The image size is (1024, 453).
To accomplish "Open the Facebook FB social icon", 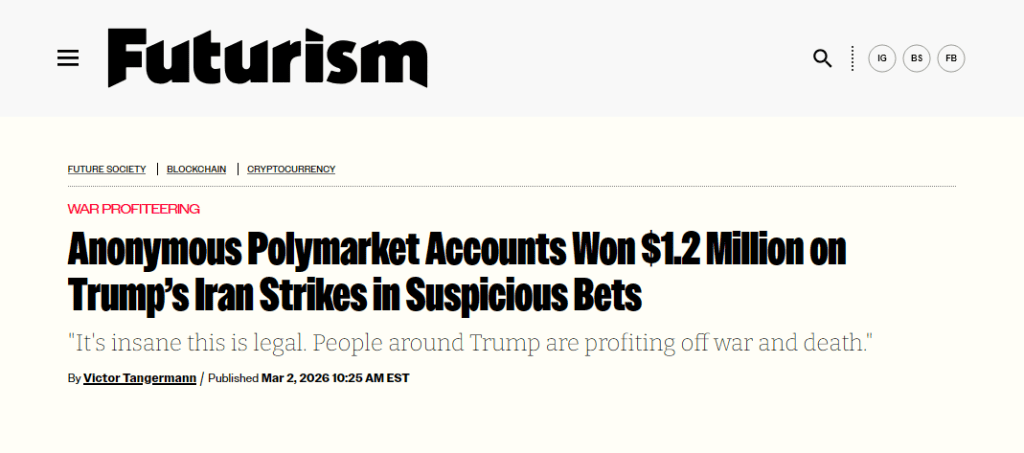I will click(x=951, y=58).
